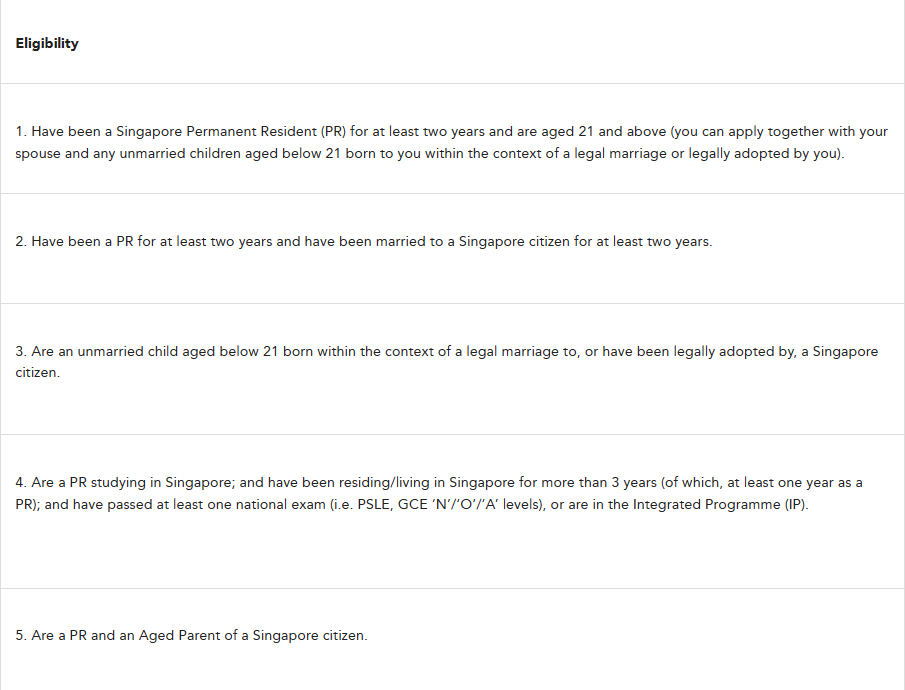
Task: Select eligibility row 1 about PR two years
Action: point(452,139)
